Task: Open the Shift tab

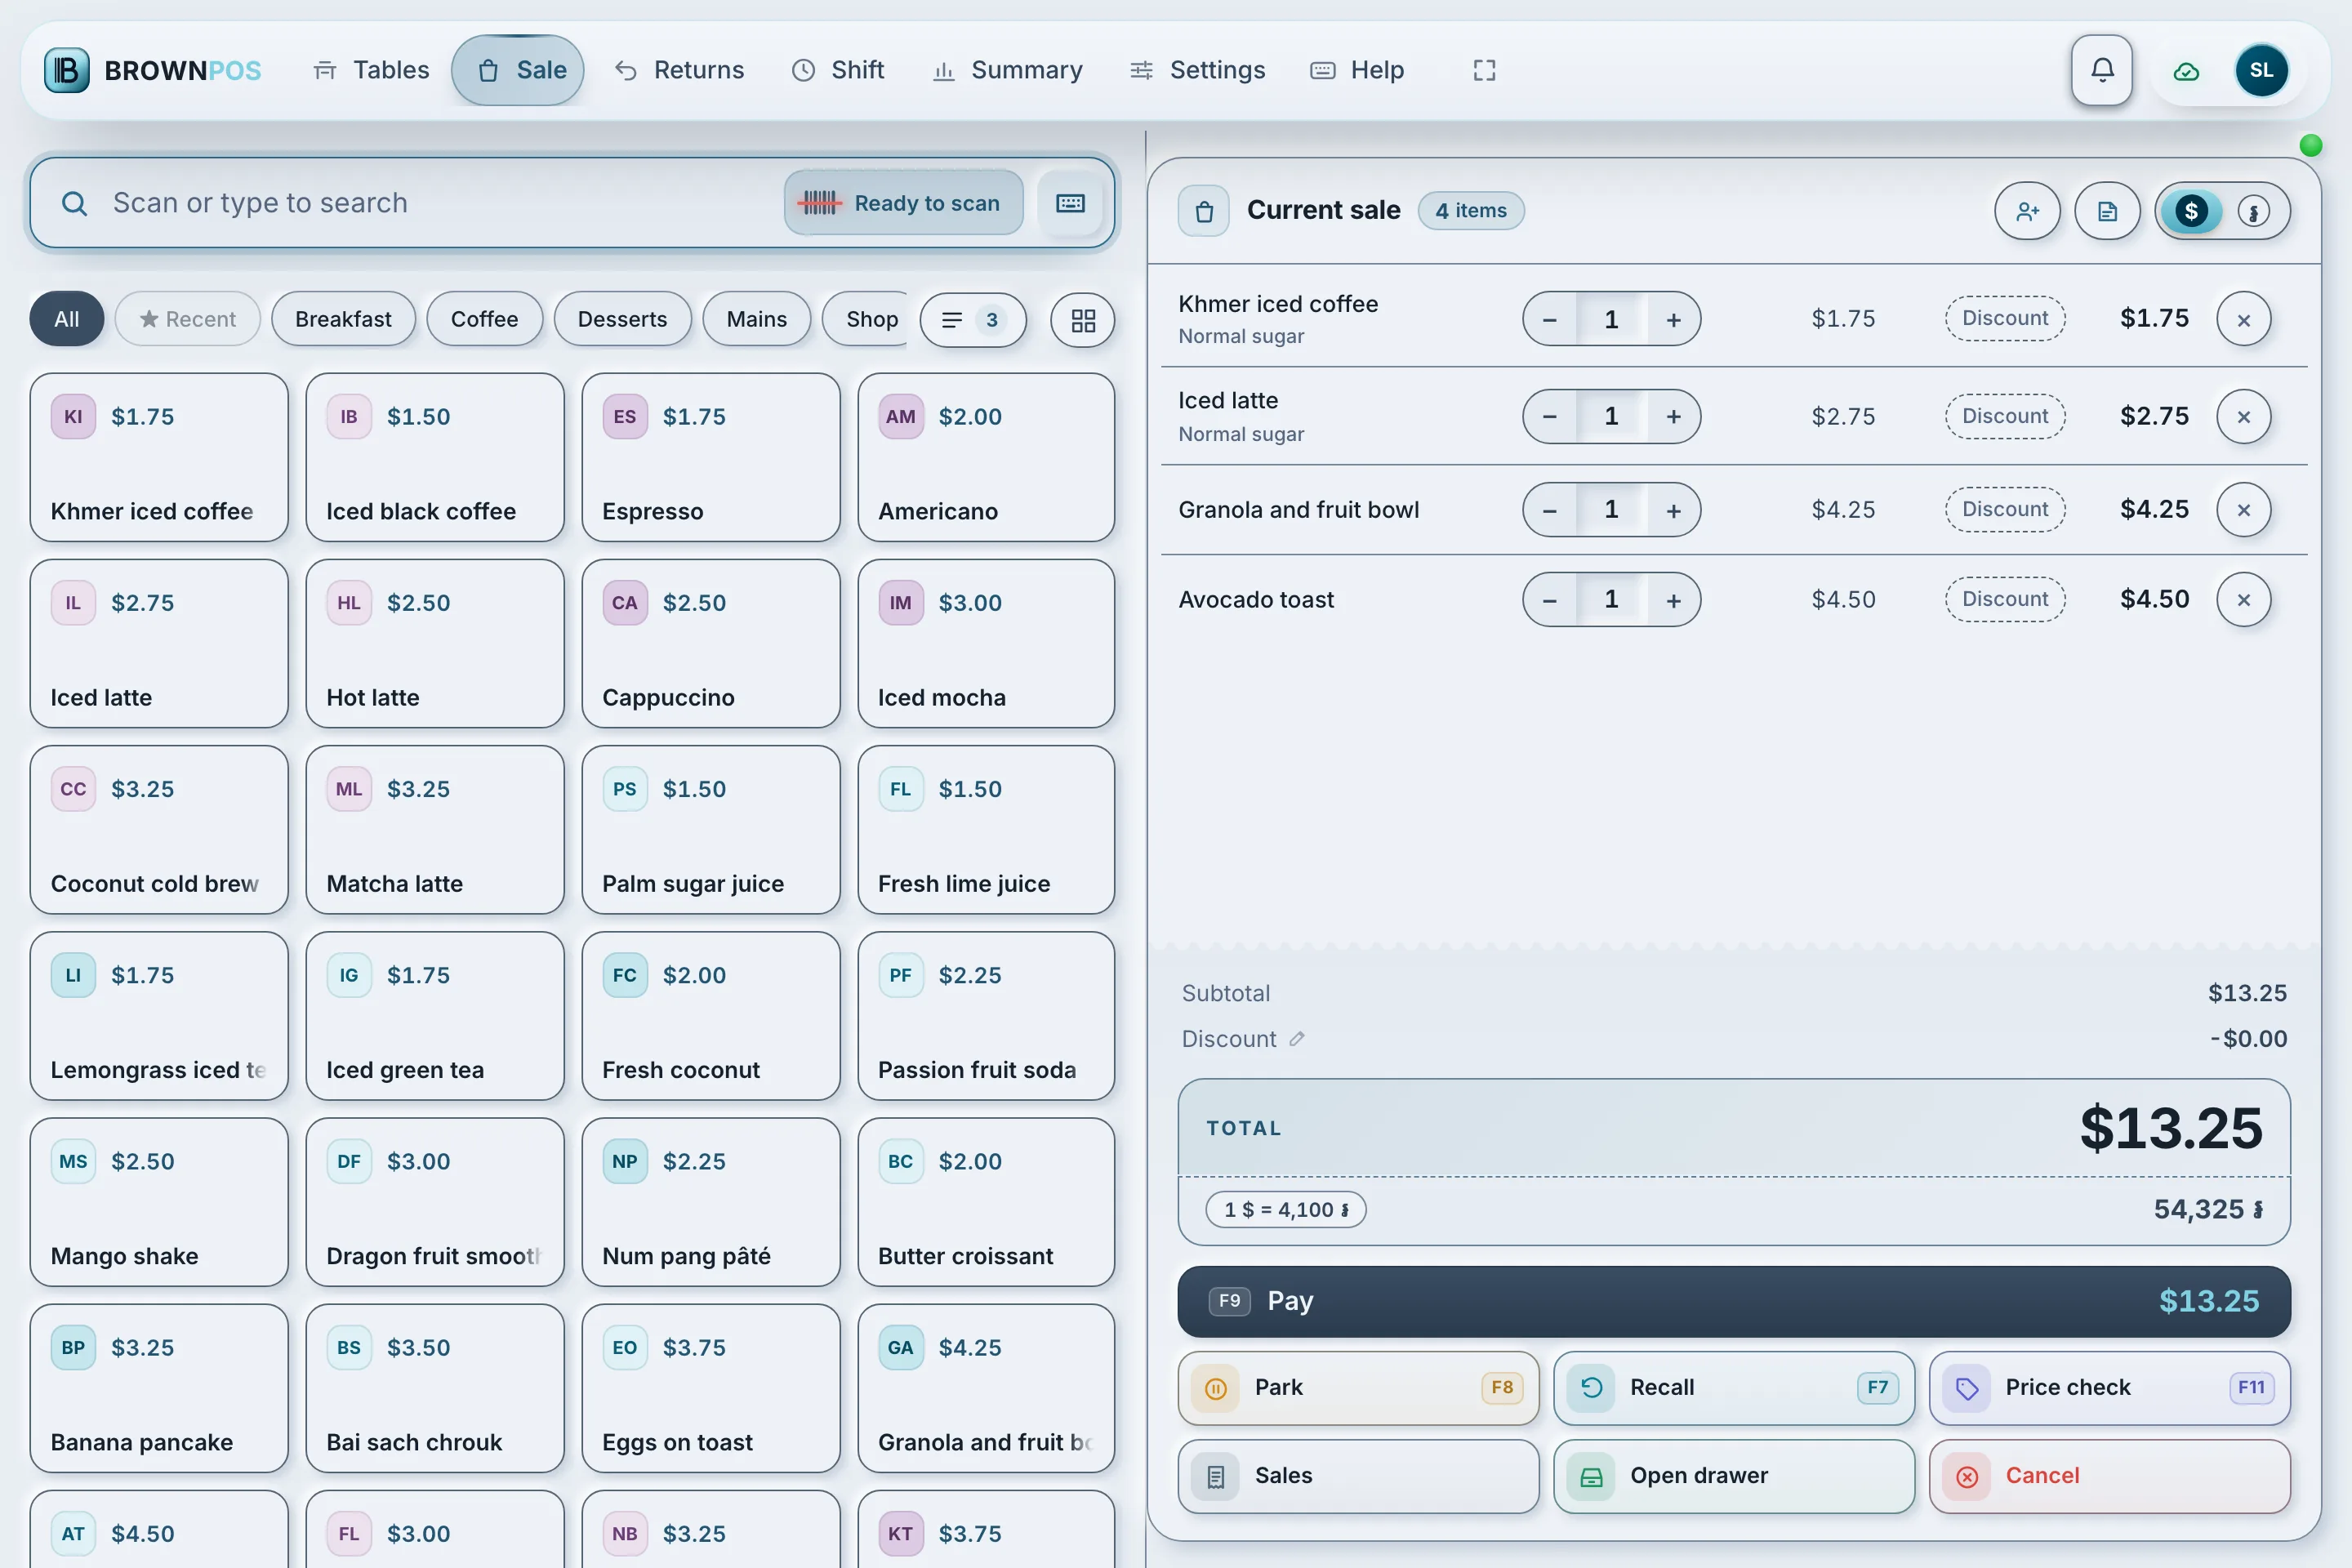Action: (838, 70)
